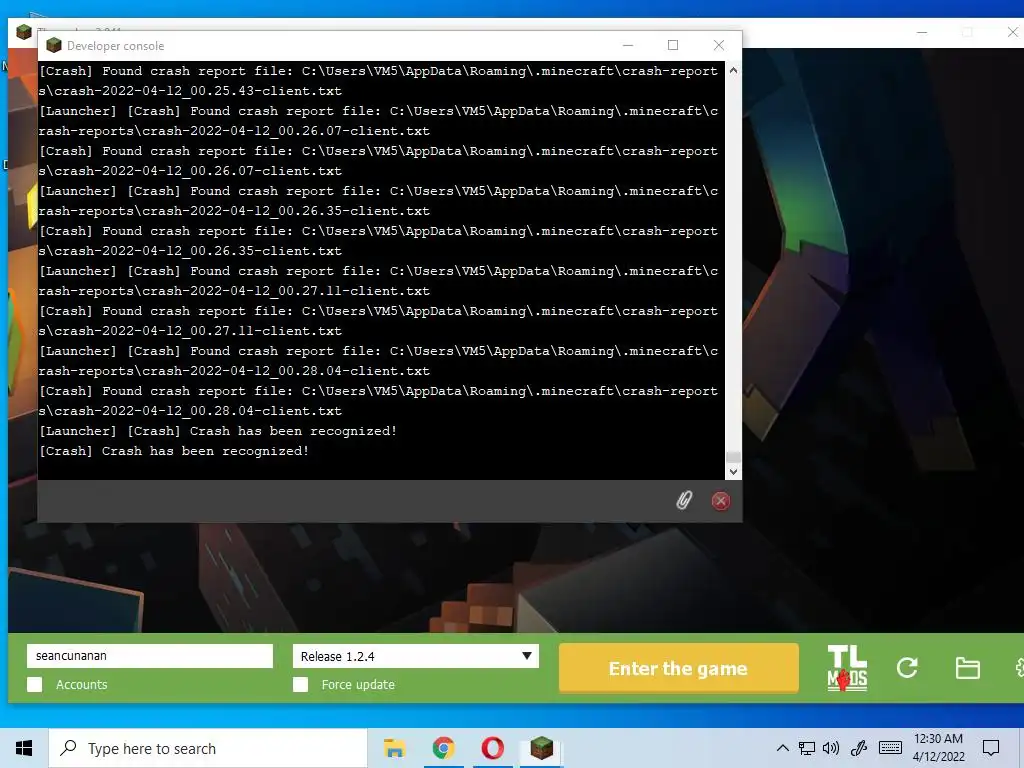Click the refresh versions icon
Screen dimensions: 1024x768
[x=907, y=667]
